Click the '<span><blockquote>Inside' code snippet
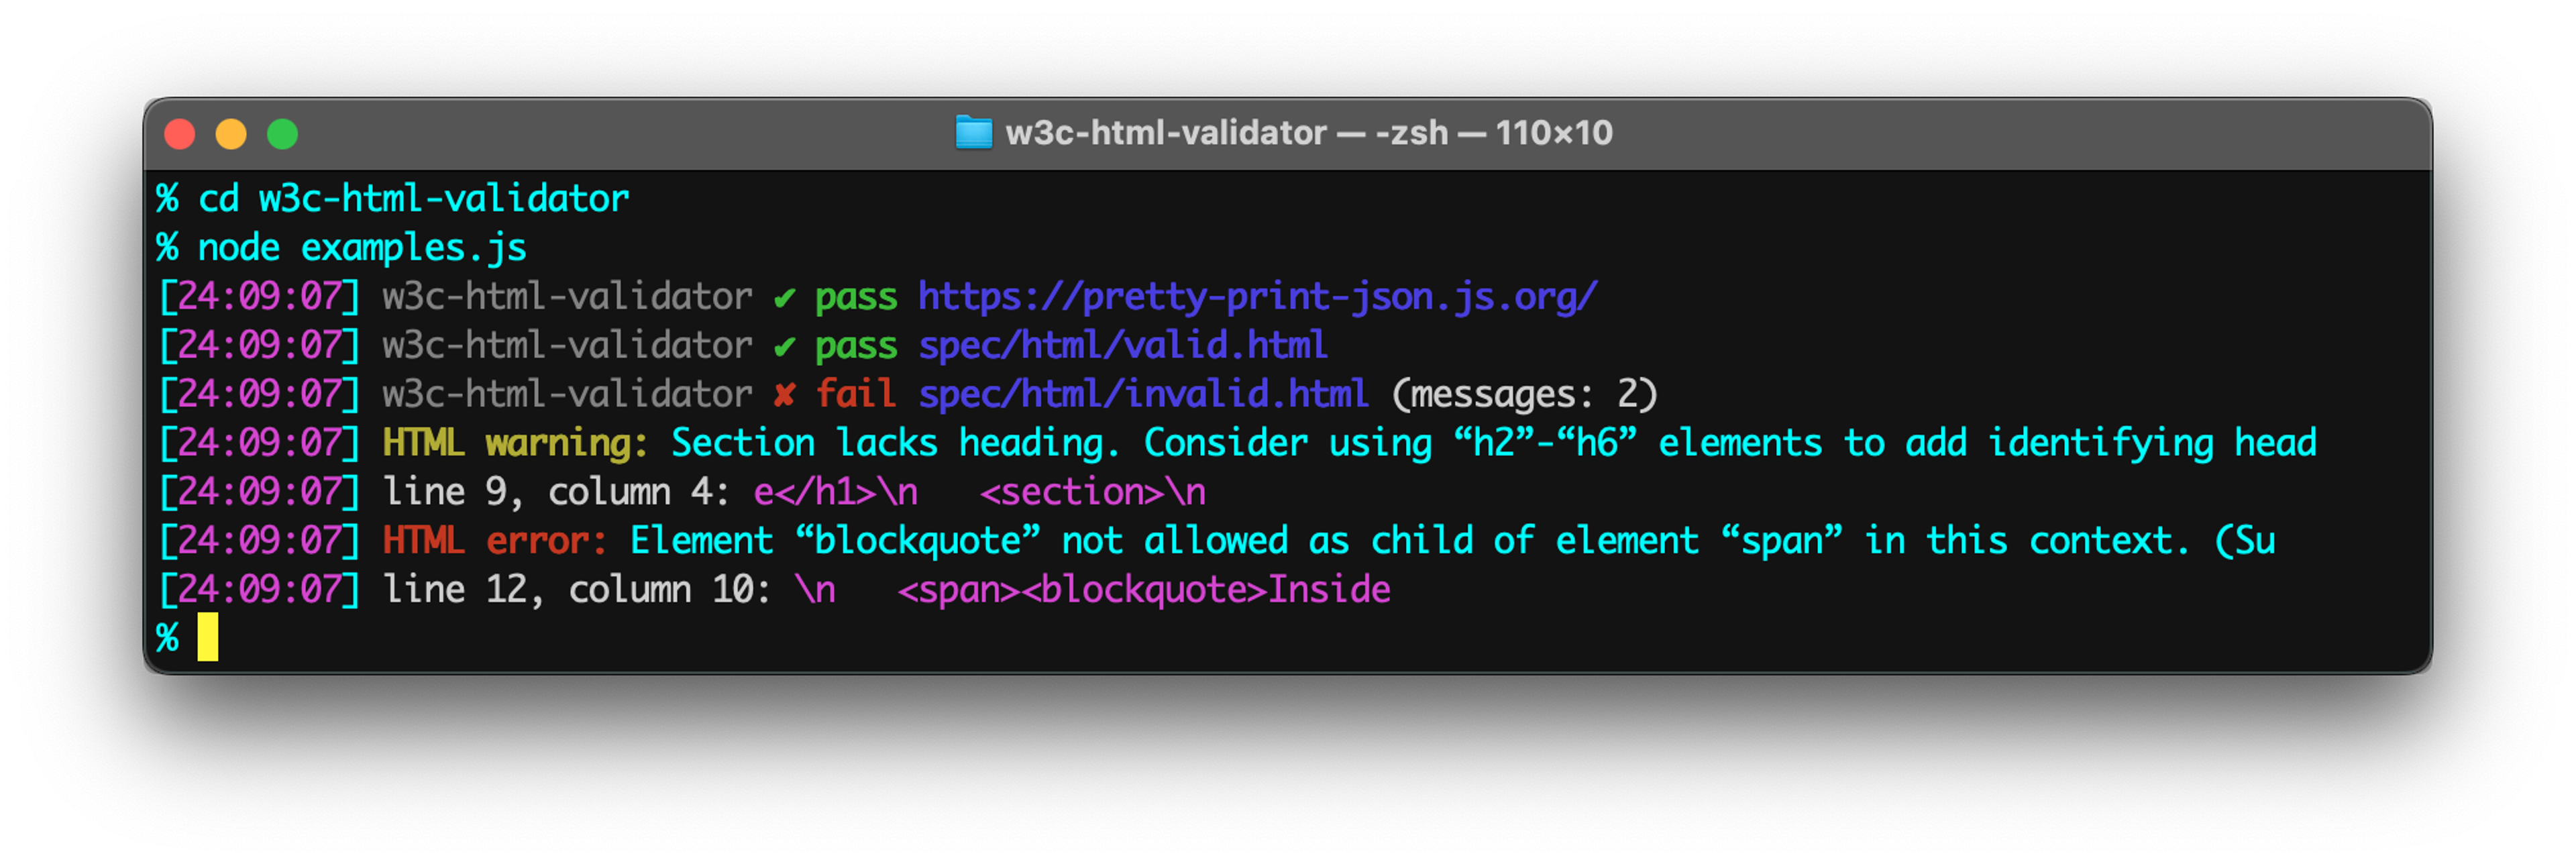2576x864 pixels. (x=1144, y=590)
